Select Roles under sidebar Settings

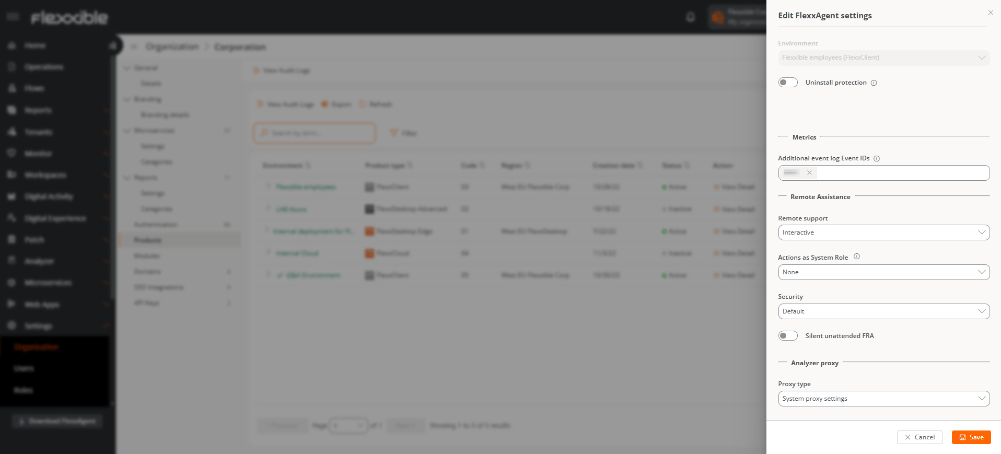point(23,390)
